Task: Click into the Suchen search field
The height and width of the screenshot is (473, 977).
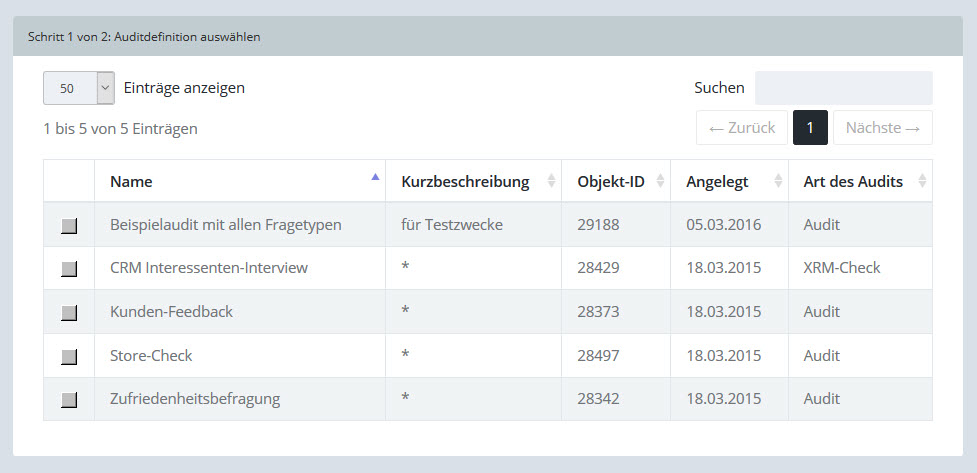Action: click(x=843, y=88)
